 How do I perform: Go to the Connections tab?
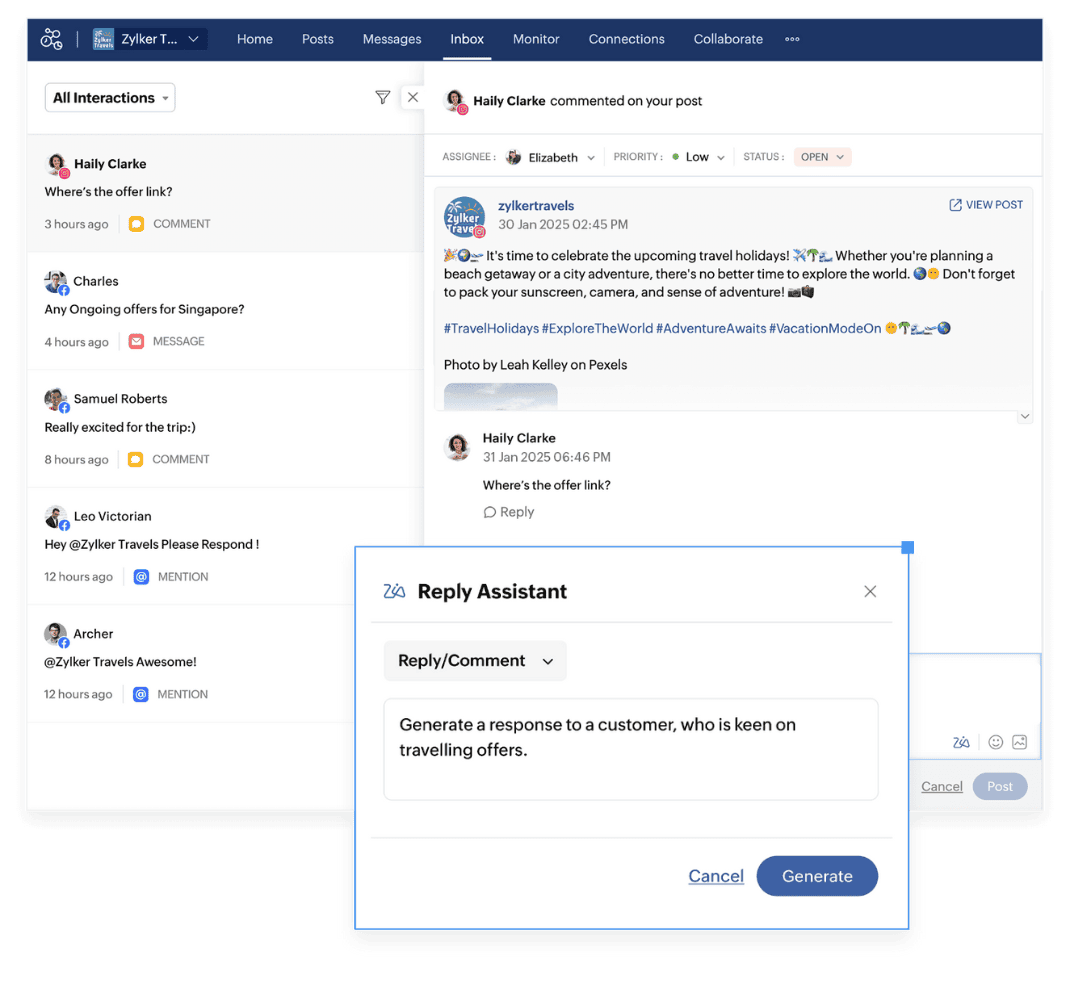(626, 39)
